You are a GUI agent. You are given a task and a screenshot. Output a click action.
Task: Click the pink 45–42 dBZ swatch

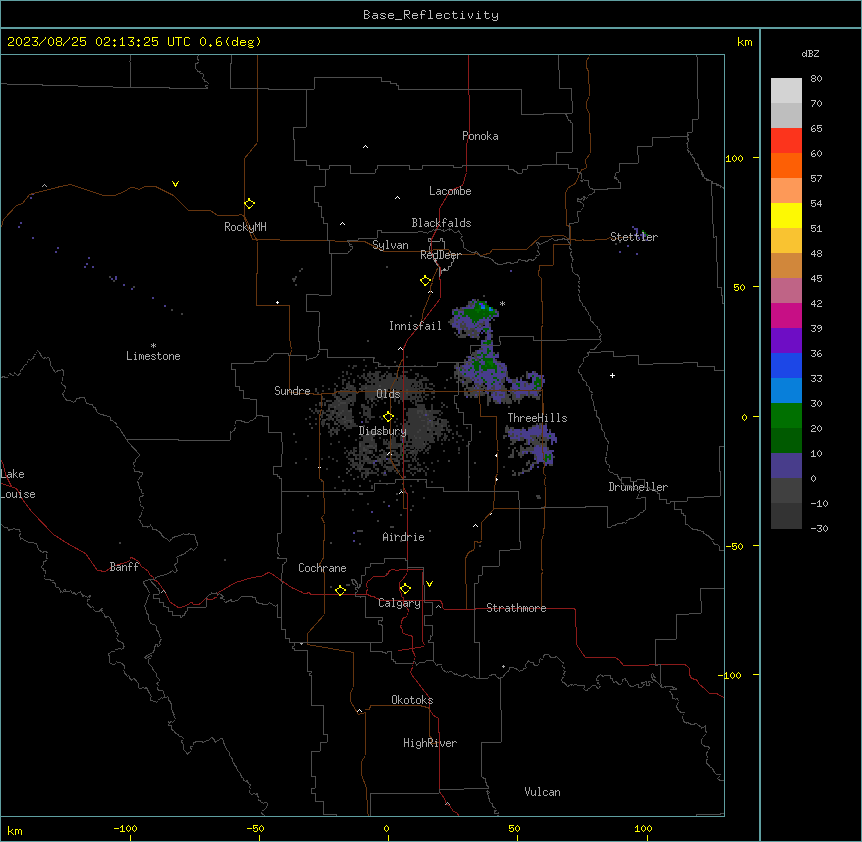(x=786, y=291)
